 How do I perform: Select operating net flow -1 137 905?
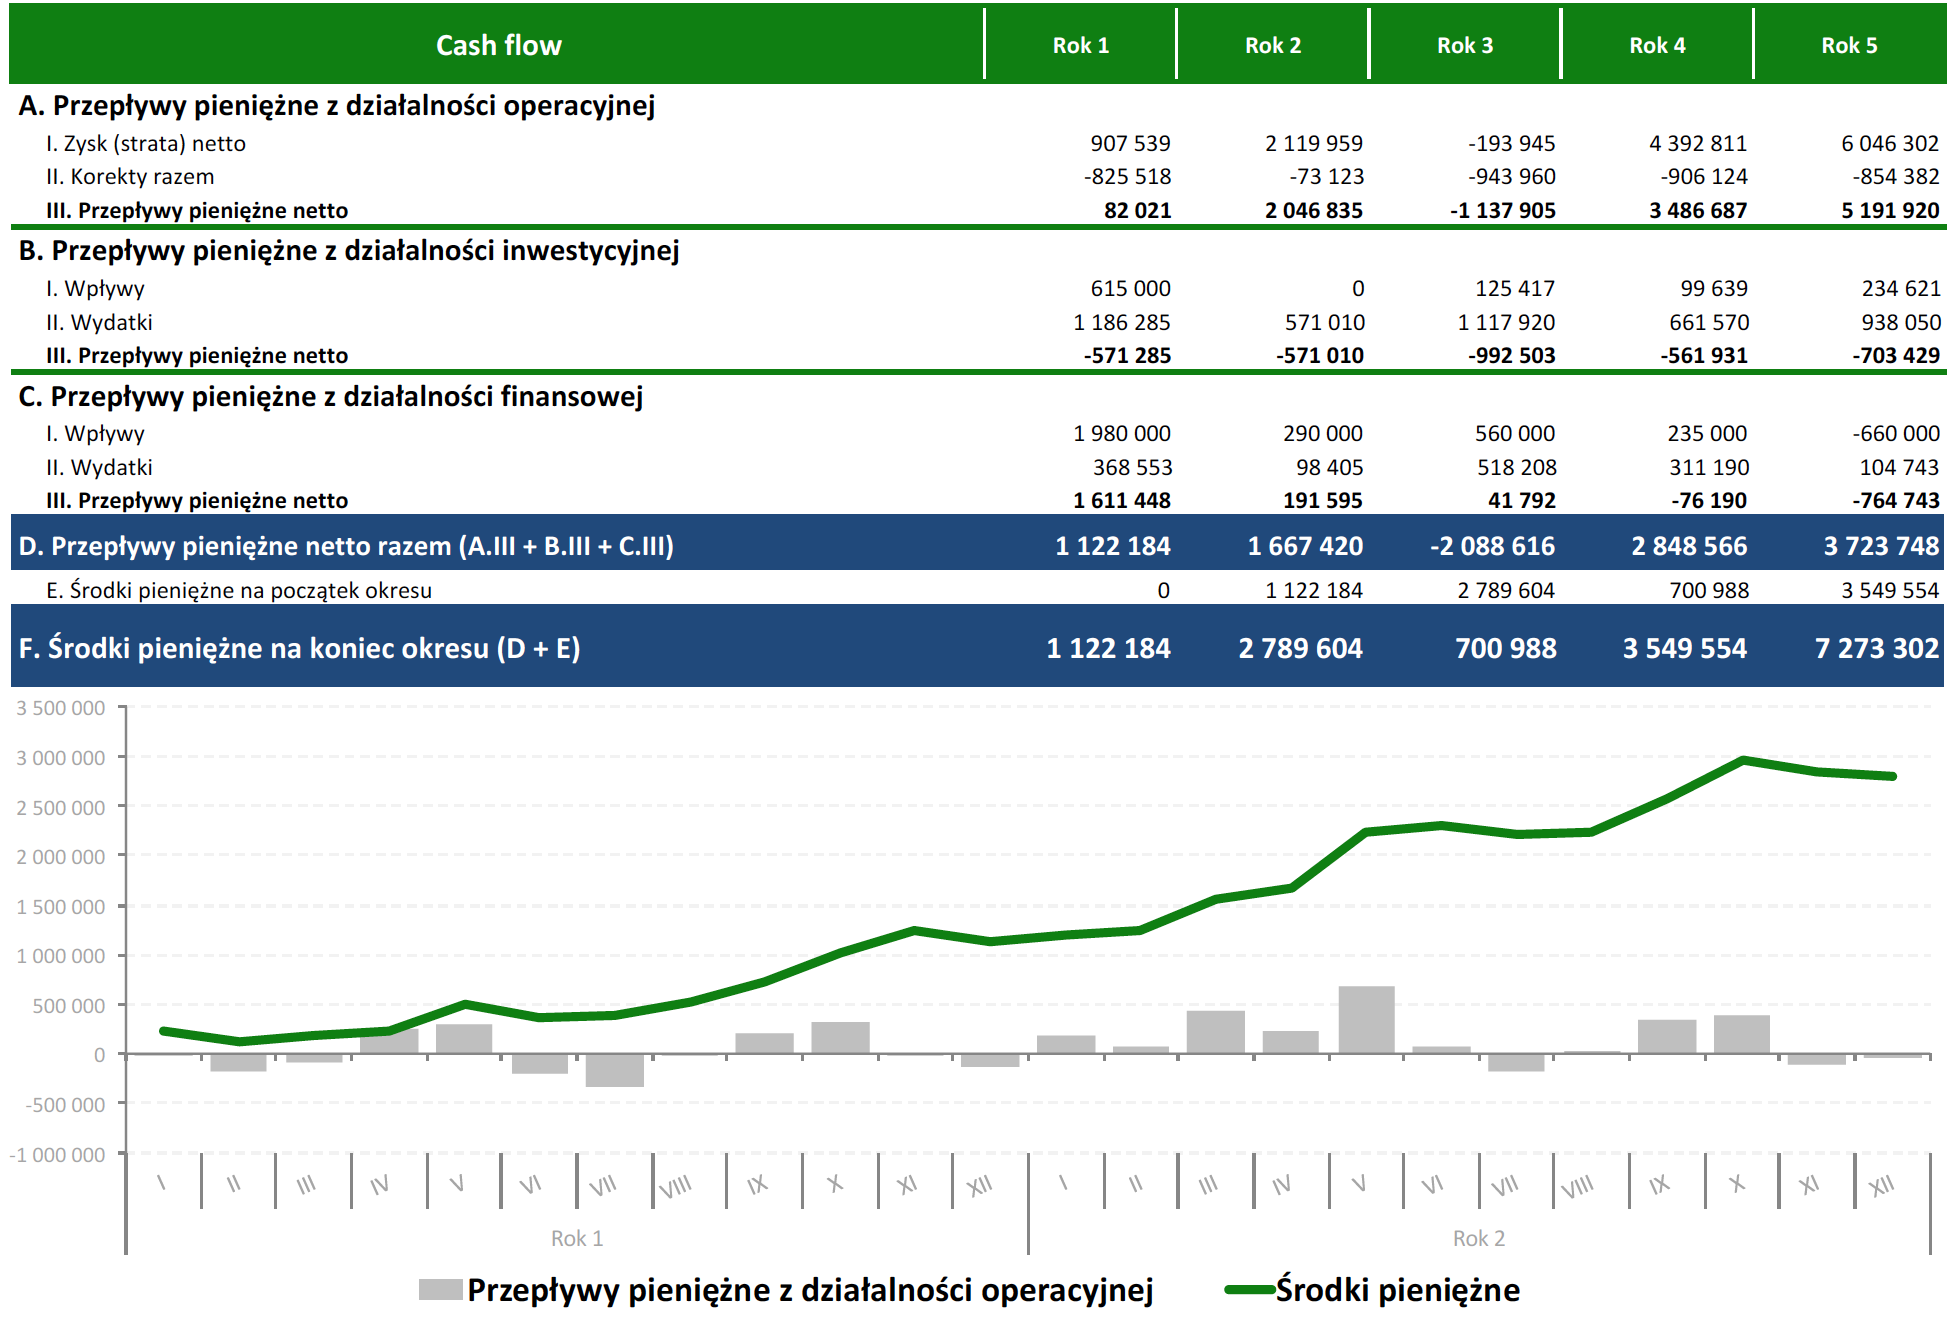pos(1502,211)
